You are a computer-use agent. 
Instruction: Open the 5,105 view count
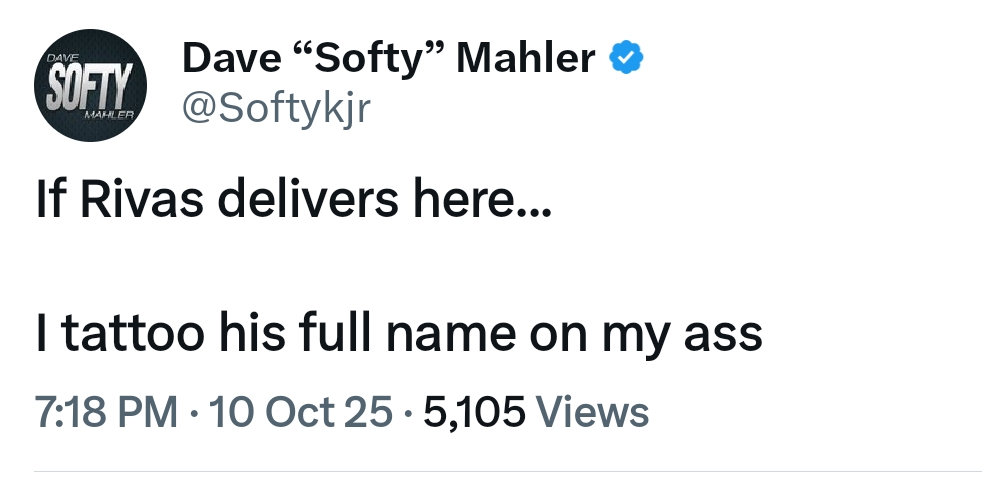[474, 411]
